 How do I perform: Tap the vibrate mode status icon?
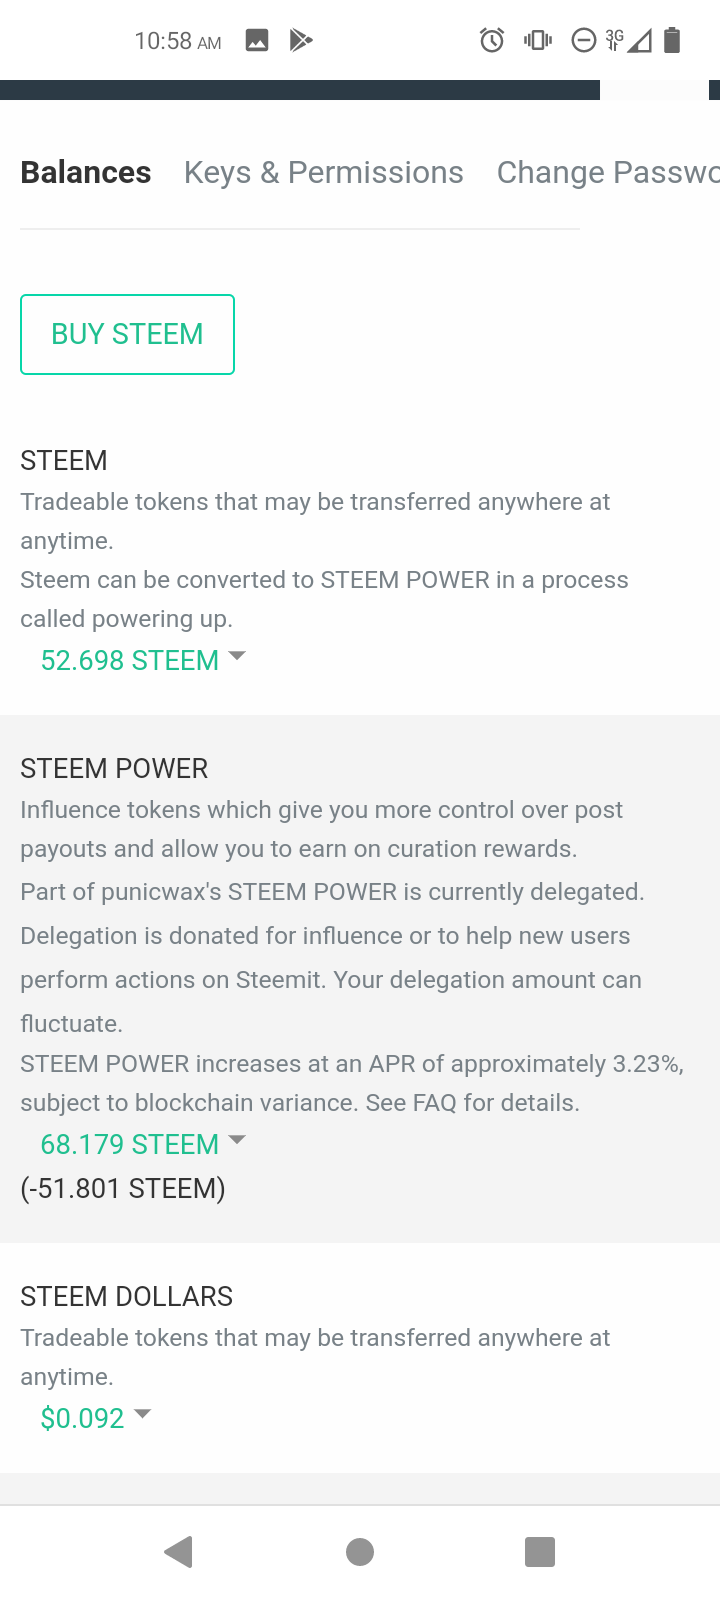click(x=538, y=41)
